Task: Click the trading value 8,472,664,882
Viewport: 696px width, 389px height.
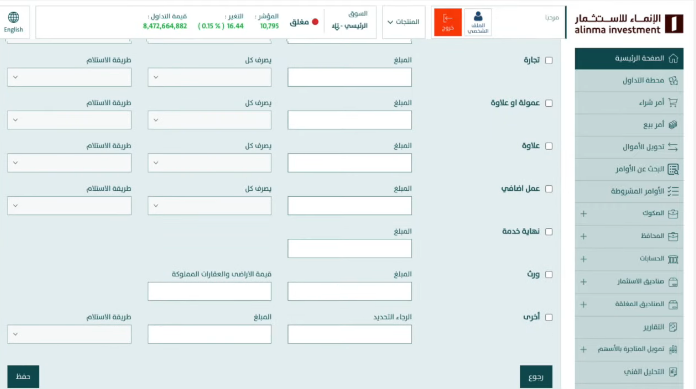Action: click(x=165, y=26)
